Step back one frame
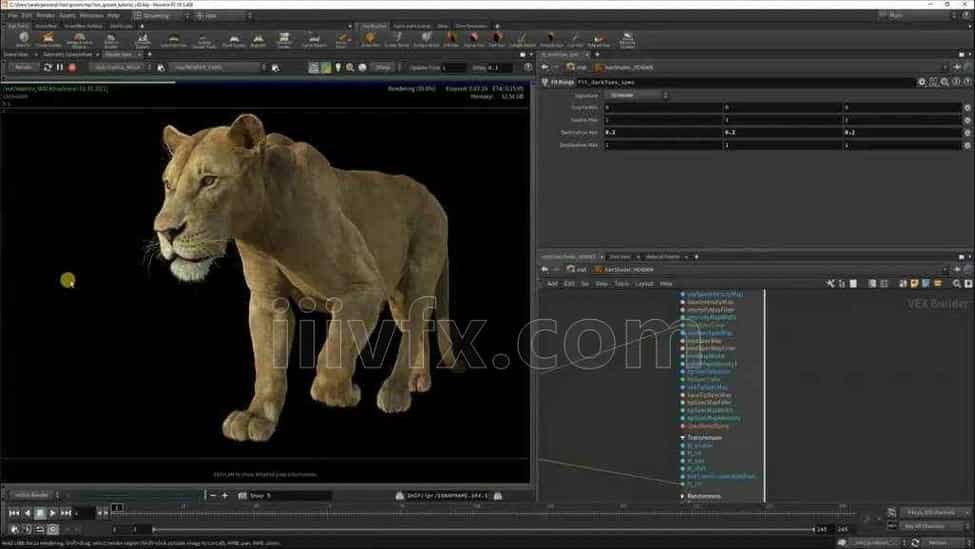The width and height of the screenshot is (975, 549). tap(27, 513)
